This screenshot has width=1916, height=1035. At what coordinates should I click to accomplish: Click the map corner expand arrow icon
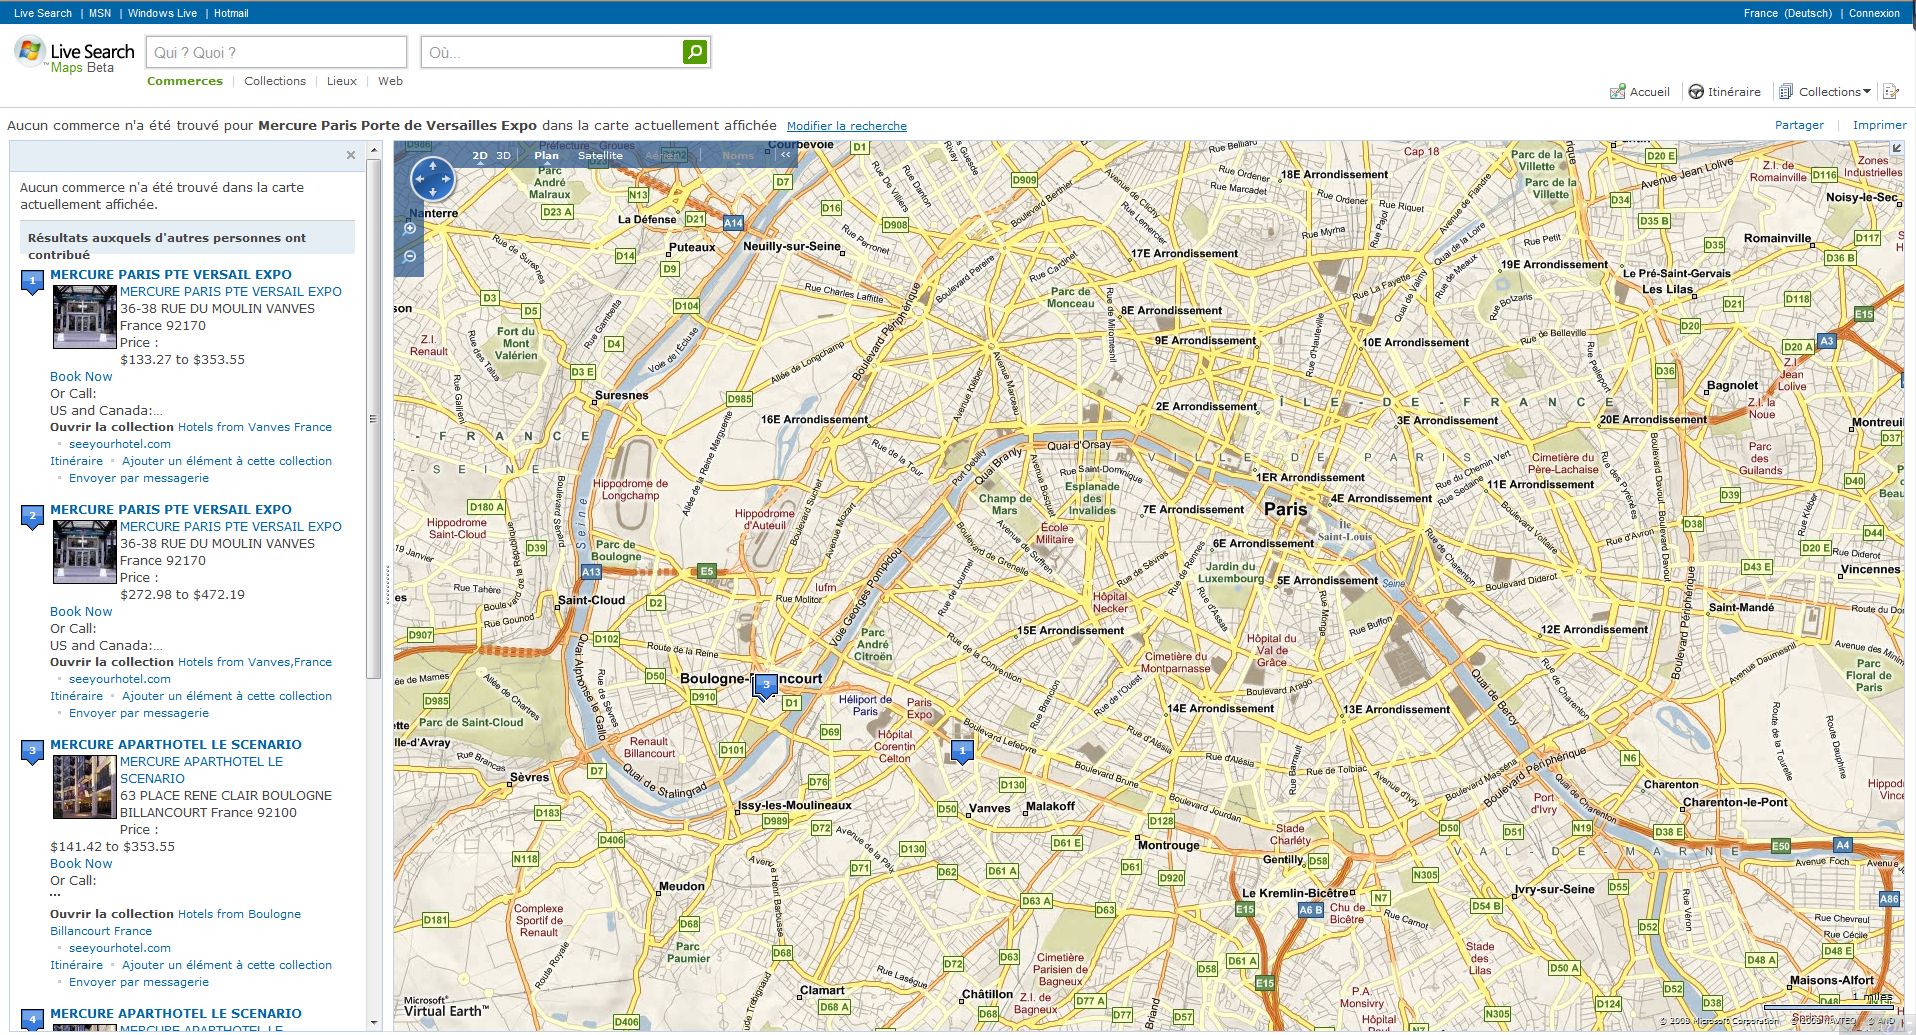[1895, 149]
